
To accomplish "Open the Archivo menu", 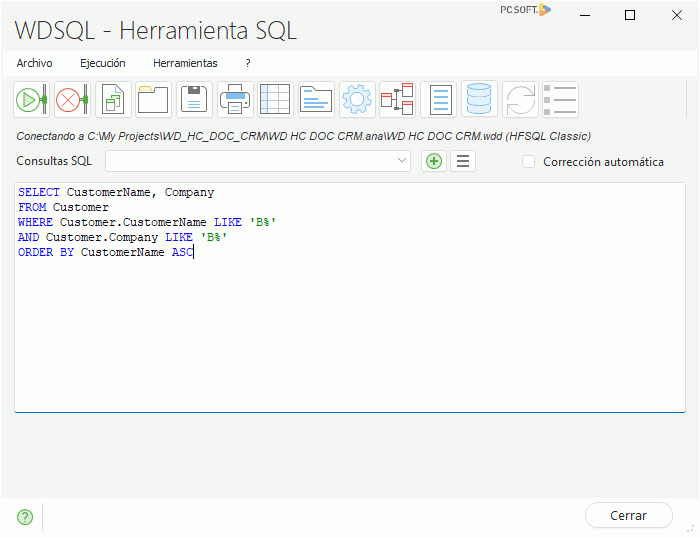I will (34, 63).
